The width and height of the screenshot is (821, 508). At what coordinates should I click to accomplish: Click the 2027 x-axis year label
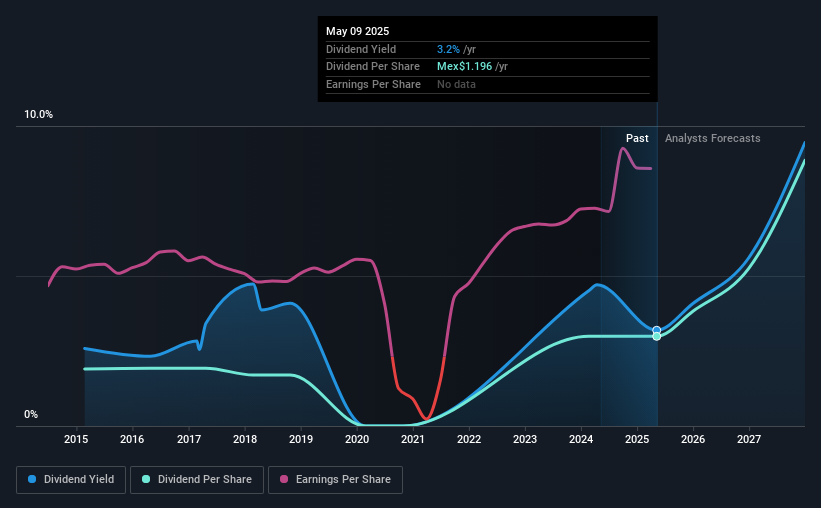749,439
